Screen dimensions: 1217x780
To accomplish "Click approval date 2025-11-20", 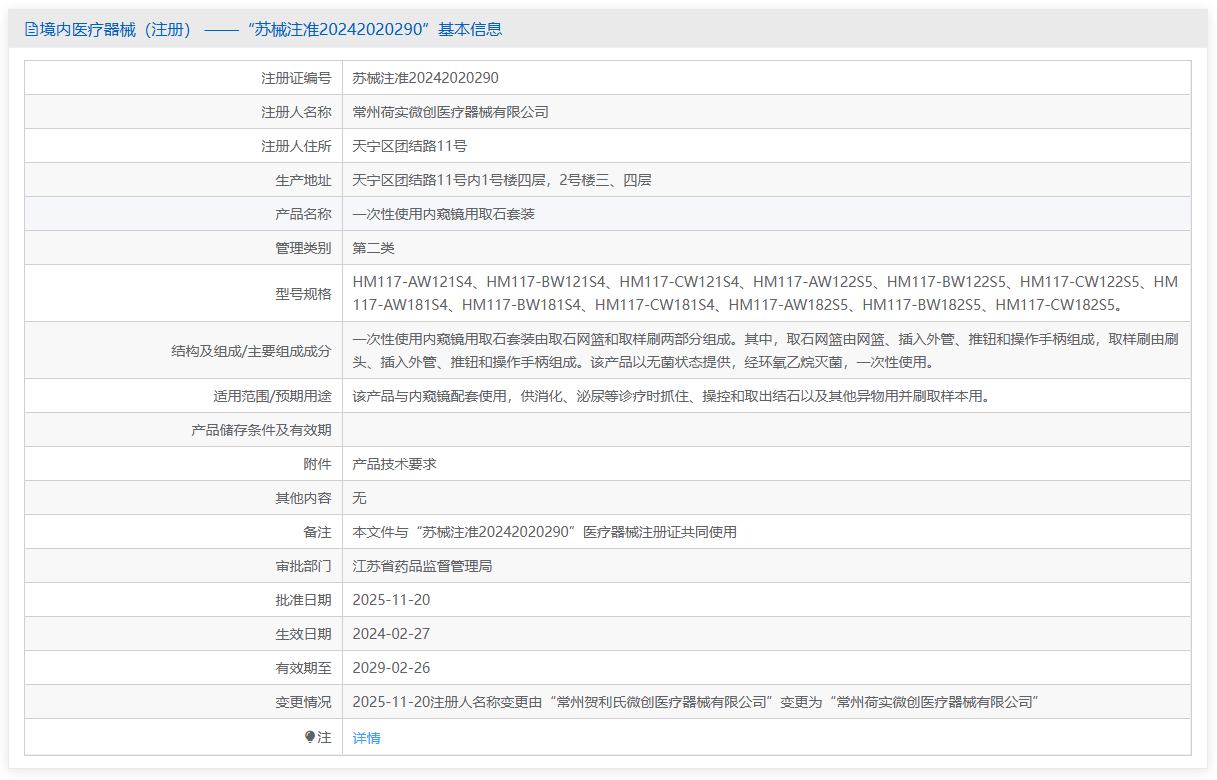I will [x=392, y=600].
